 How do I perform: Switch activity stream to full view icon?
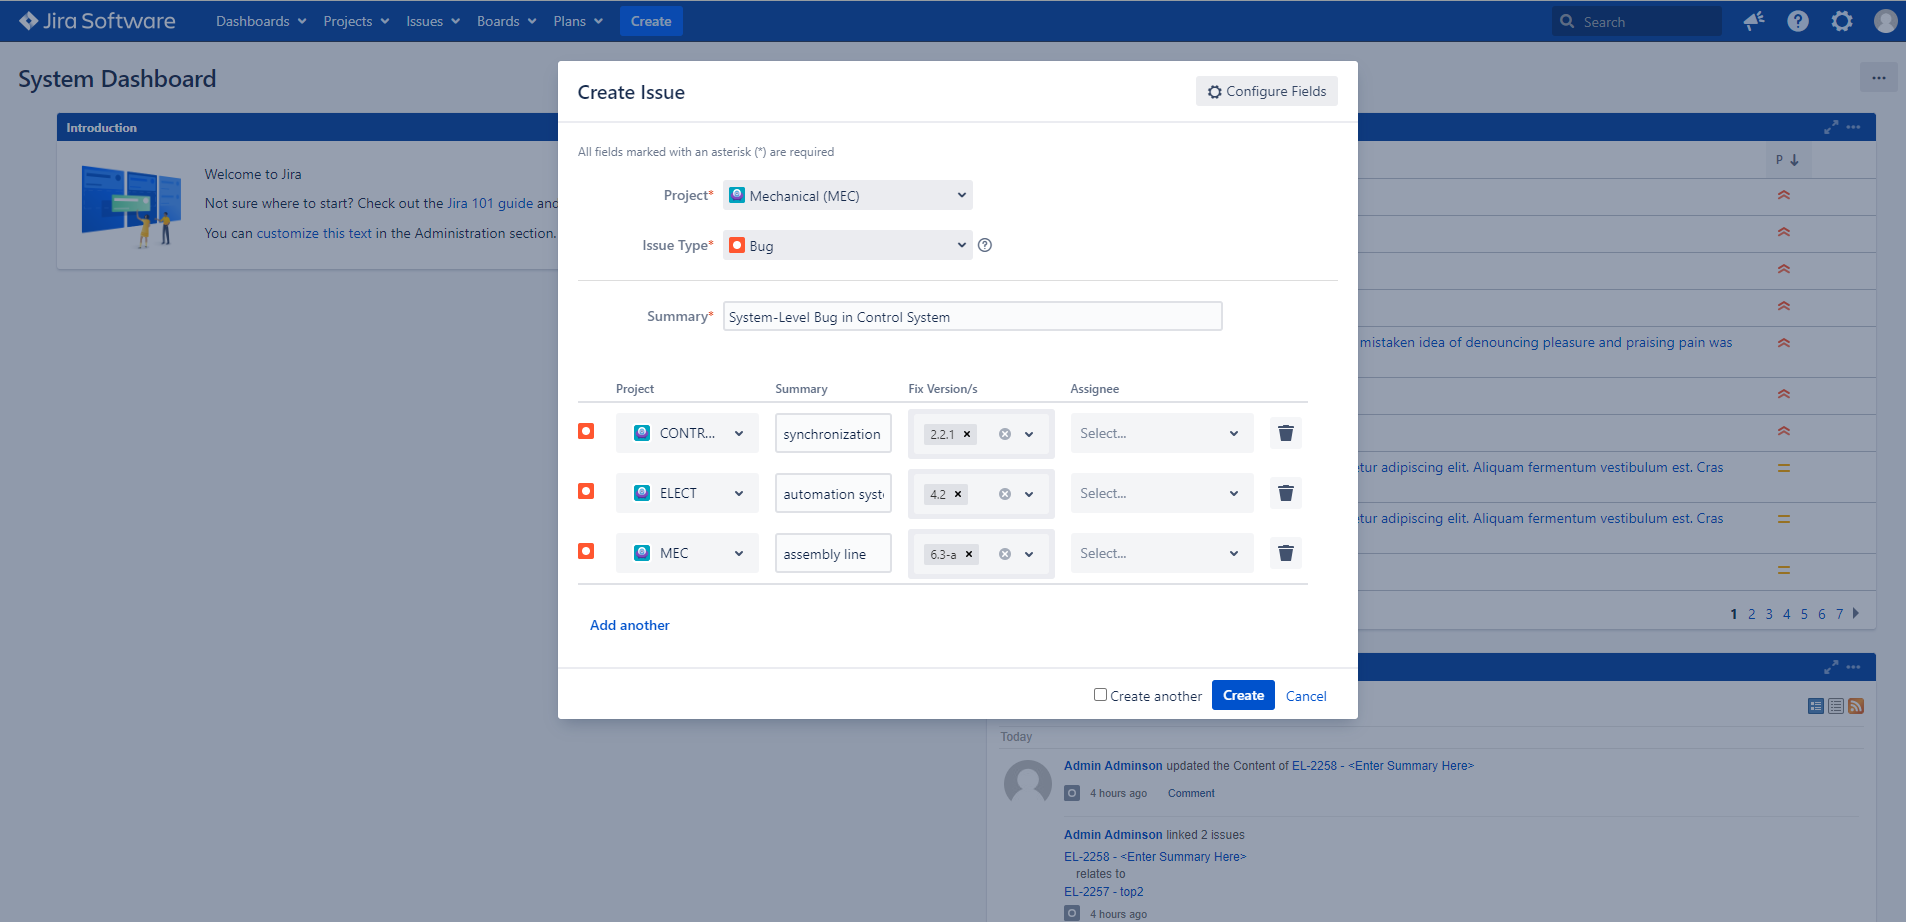coord(1816,706)
